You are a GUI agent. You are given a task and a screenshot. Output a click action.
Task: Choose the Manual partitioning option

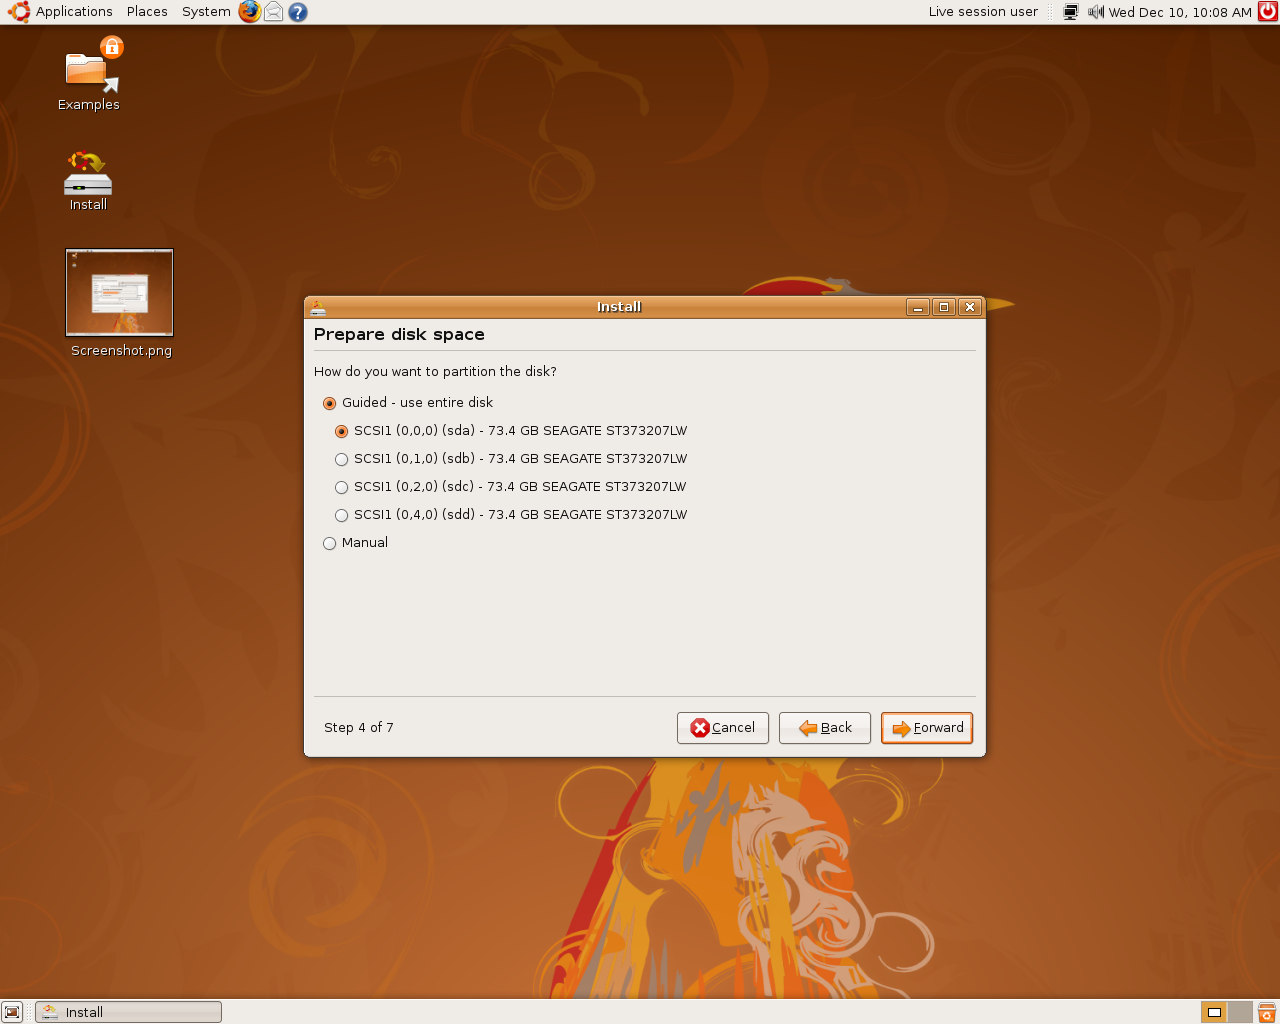coord(355,543)
